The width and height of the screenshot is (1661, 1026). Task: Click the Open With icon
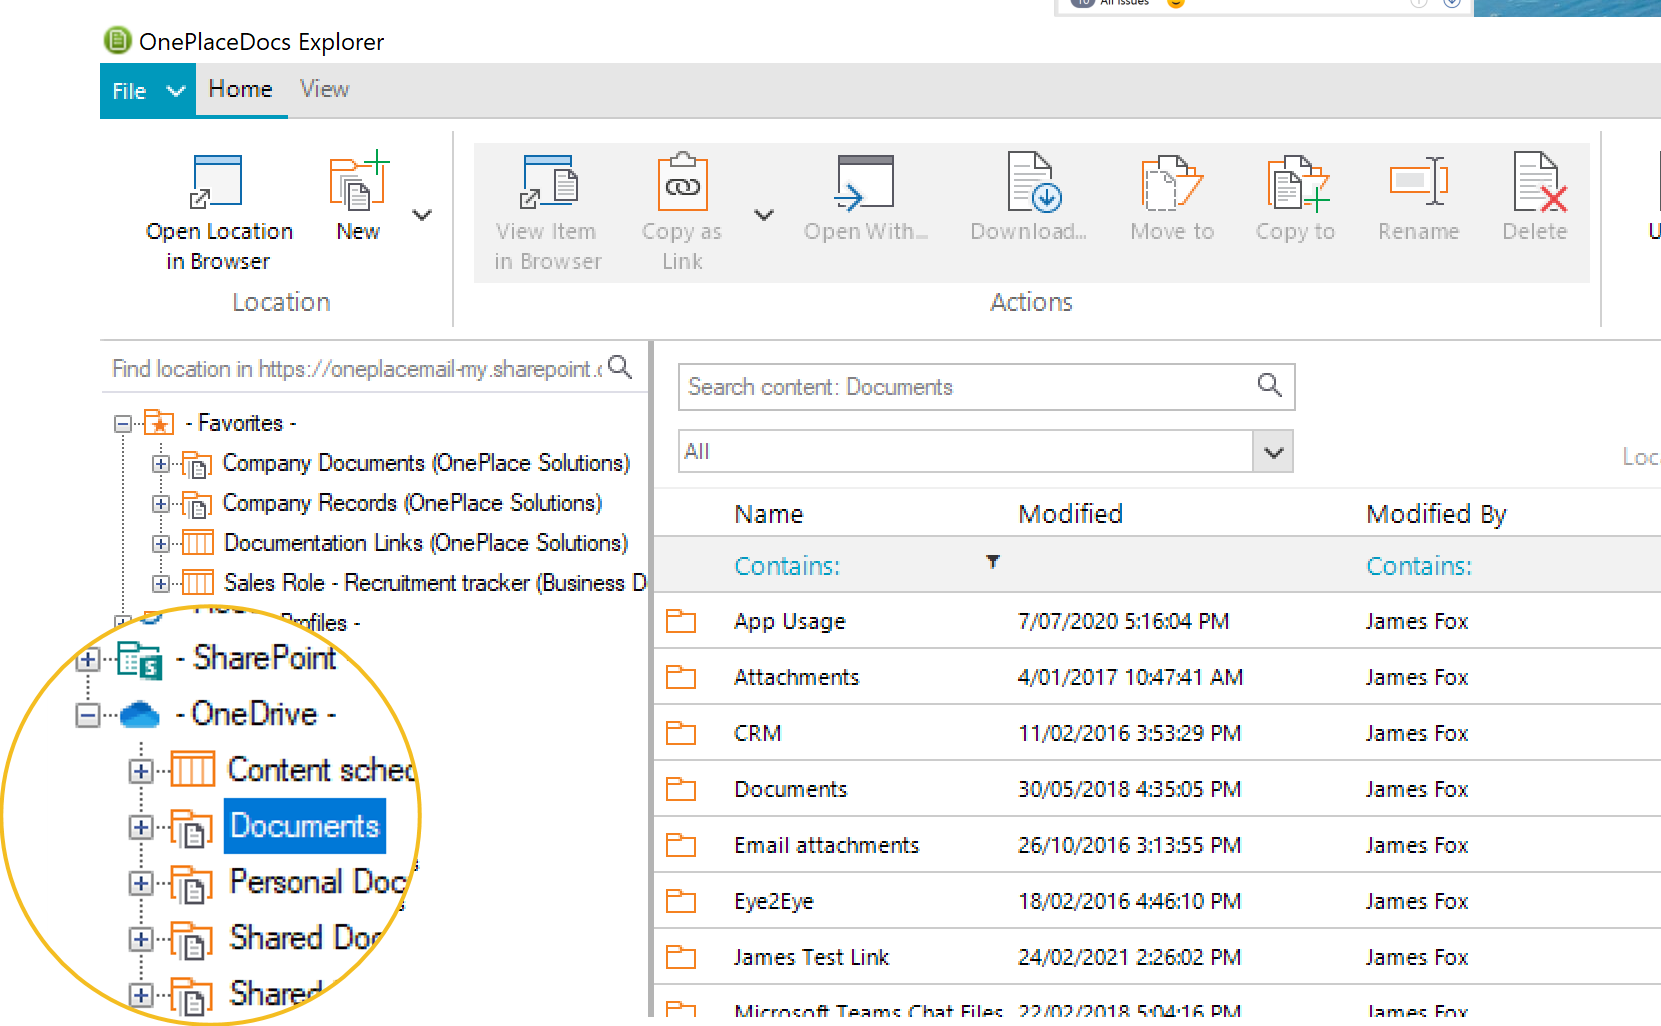[865, 183]
